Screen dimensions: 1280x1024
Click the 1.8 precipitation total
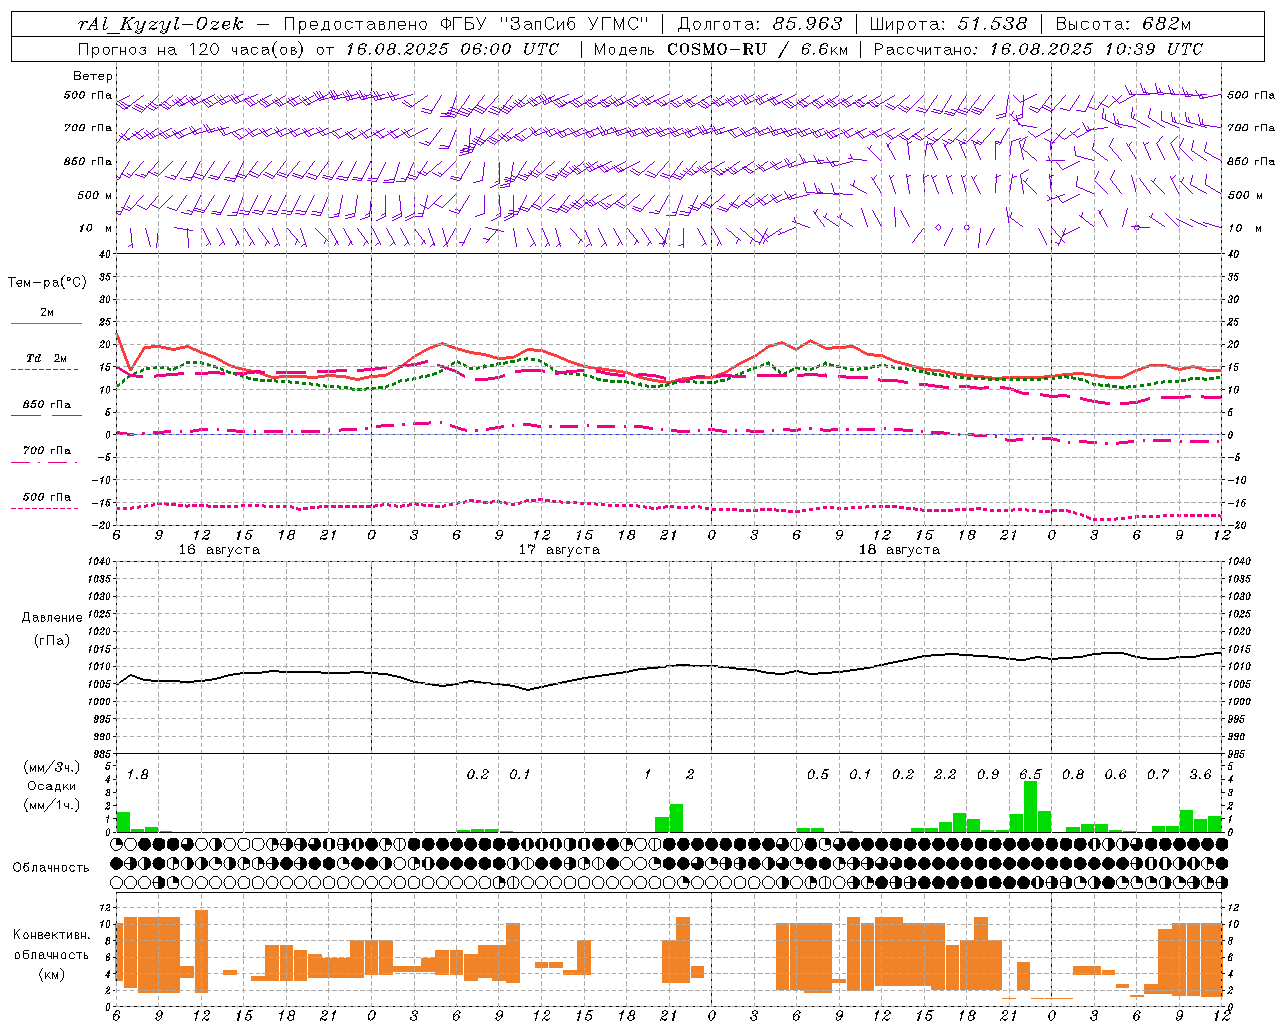coord(138,775)
